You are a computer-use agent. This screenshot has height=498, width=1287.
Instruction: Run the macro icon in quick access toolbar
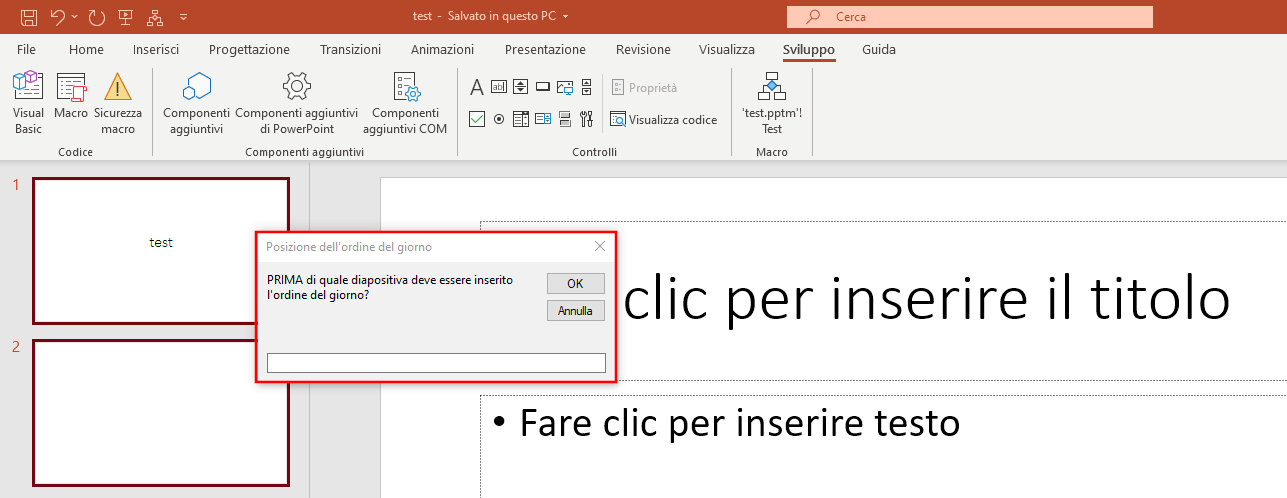154,16
